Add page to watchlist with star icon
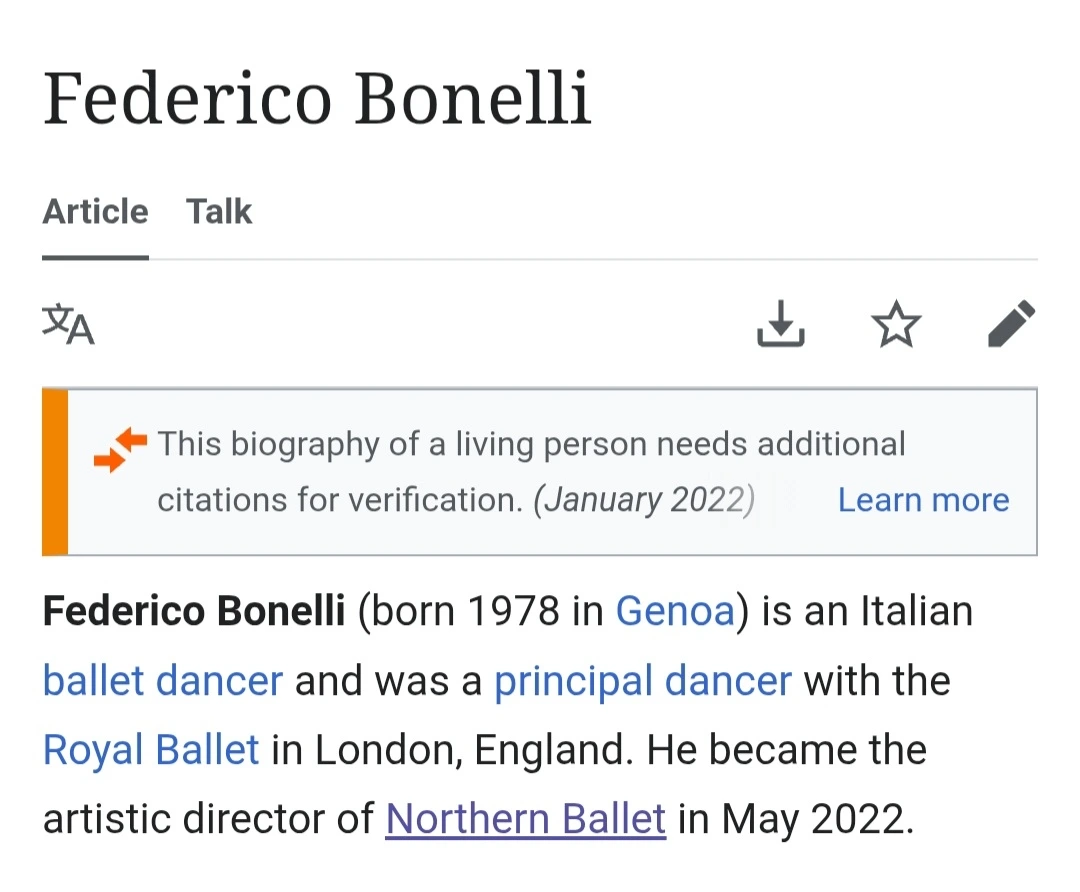 pos(895,325)
